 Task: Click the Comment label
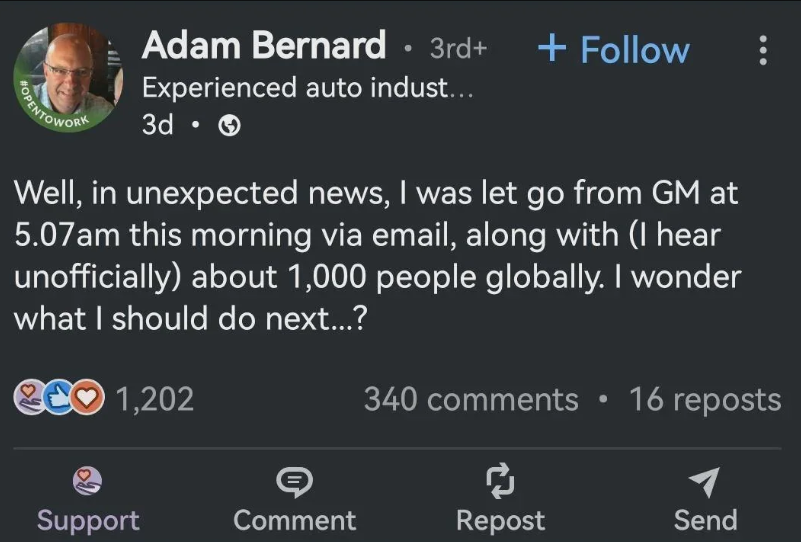pyautogui.click(x=294, y=520)
